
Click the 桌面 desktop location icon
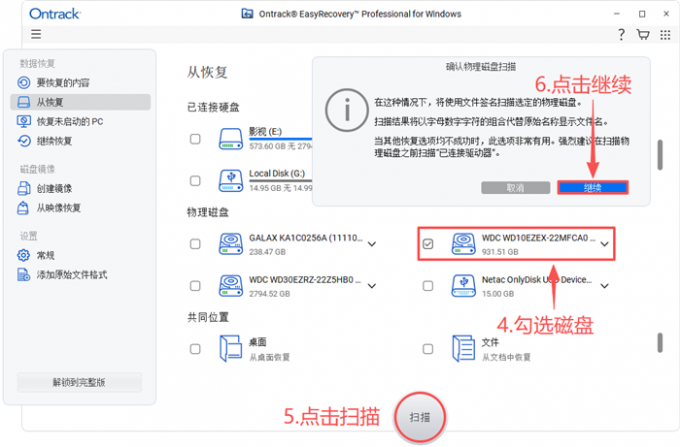[230, 349]
